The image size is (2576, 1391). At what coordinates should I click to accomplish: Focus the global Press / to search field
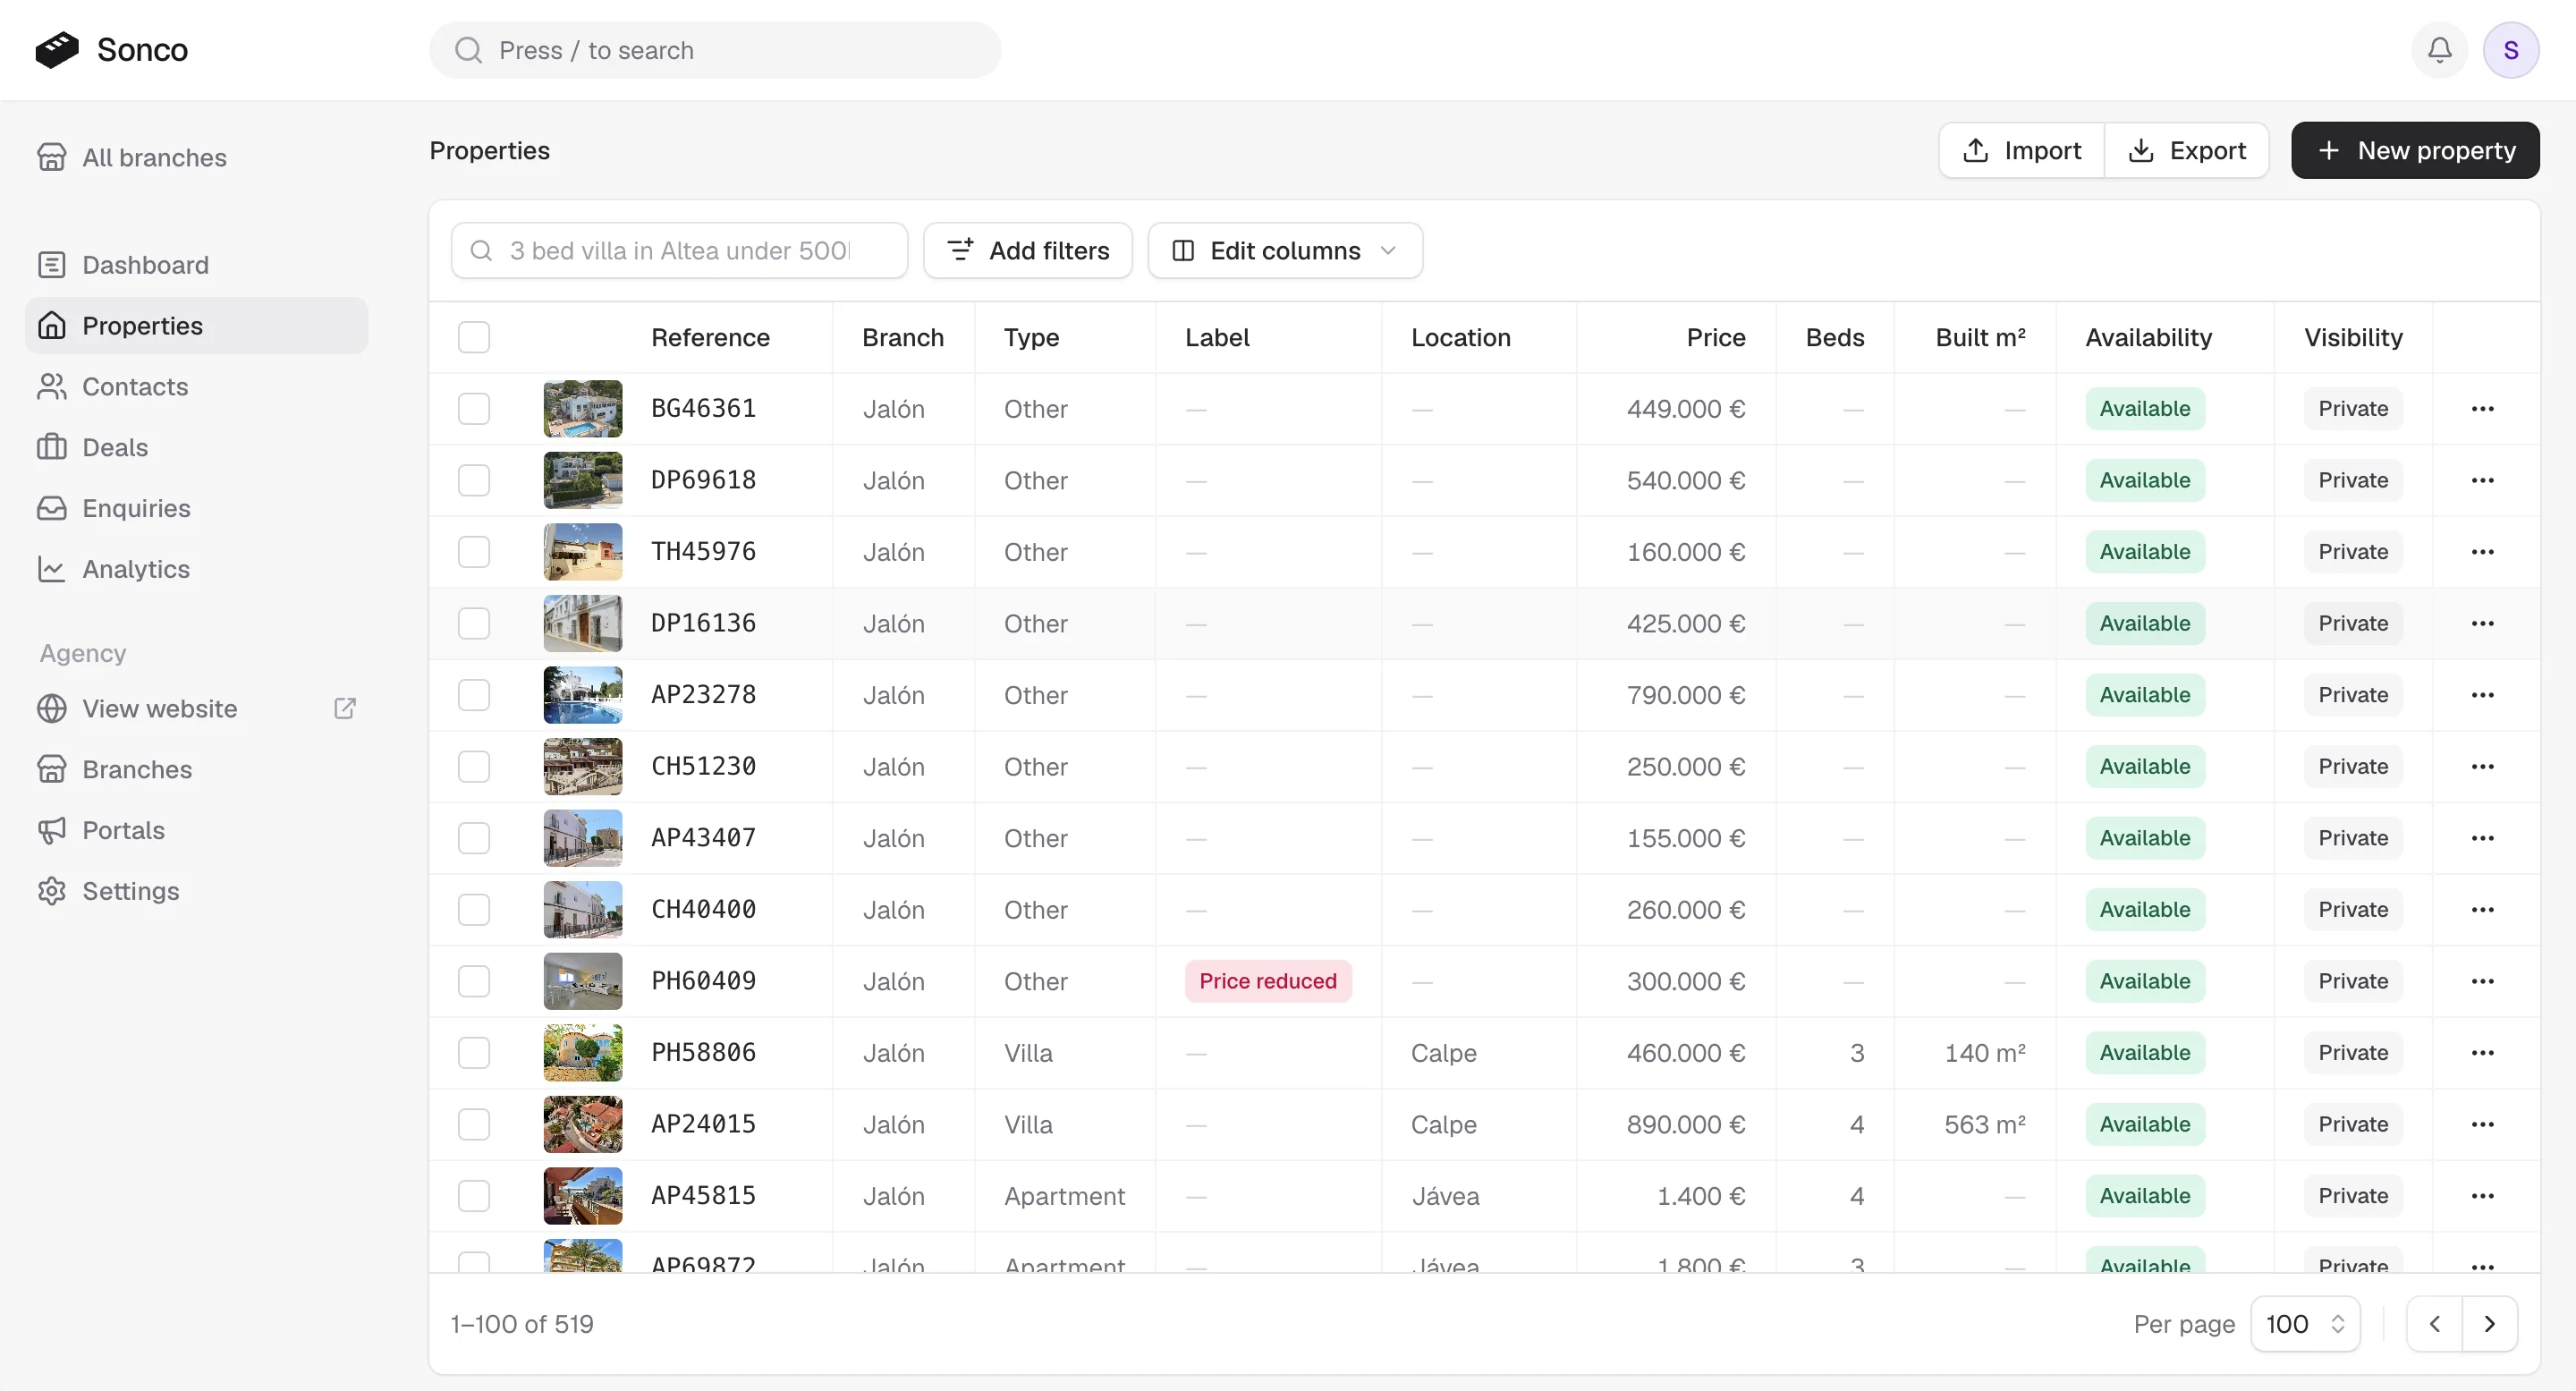click(x=715, y=50)
